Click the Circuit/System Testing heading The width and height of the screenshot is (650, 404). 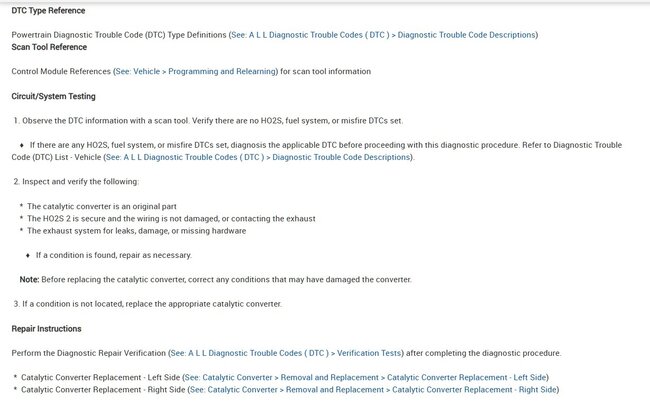tap(55, 96)
